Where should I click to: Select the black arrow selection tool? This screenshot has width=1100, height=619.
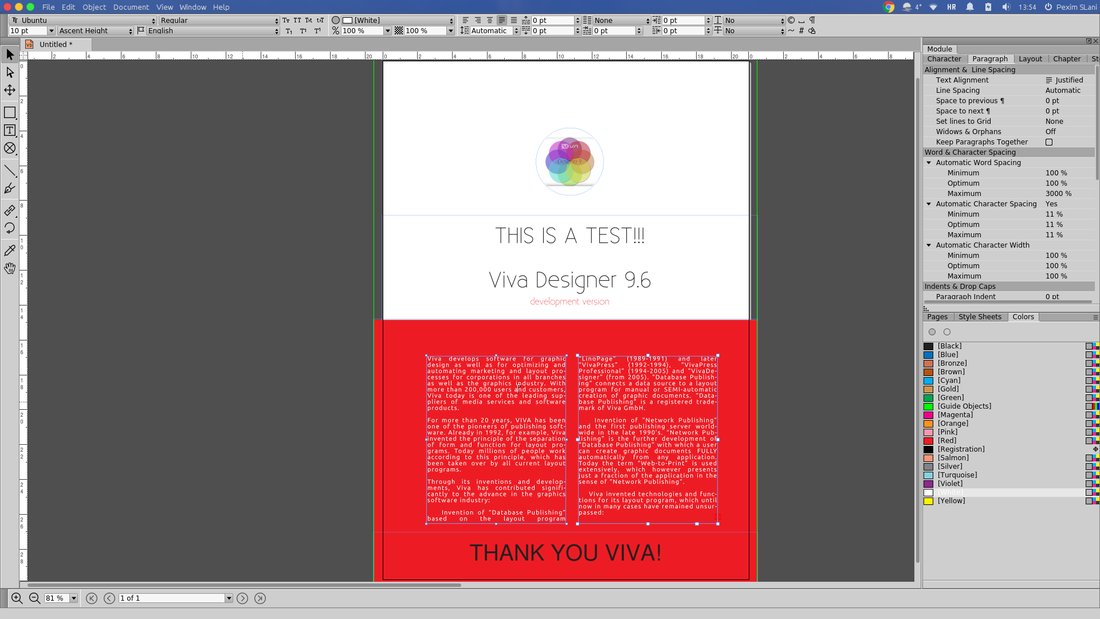pyautogui.click(x=10, y=55)
